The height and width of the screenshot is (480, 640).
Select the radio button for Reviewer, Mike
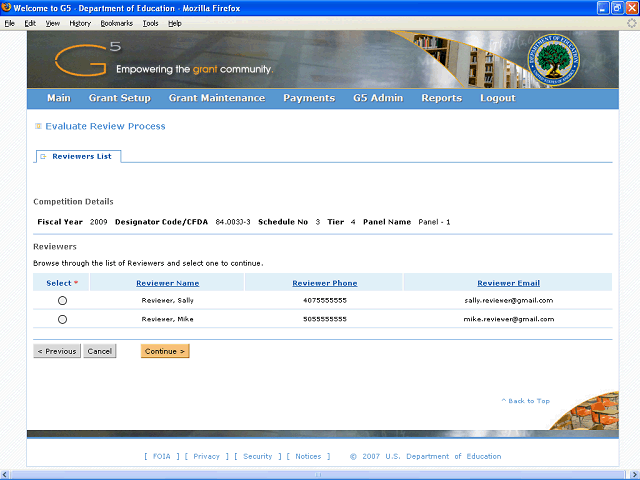point(62,319)
